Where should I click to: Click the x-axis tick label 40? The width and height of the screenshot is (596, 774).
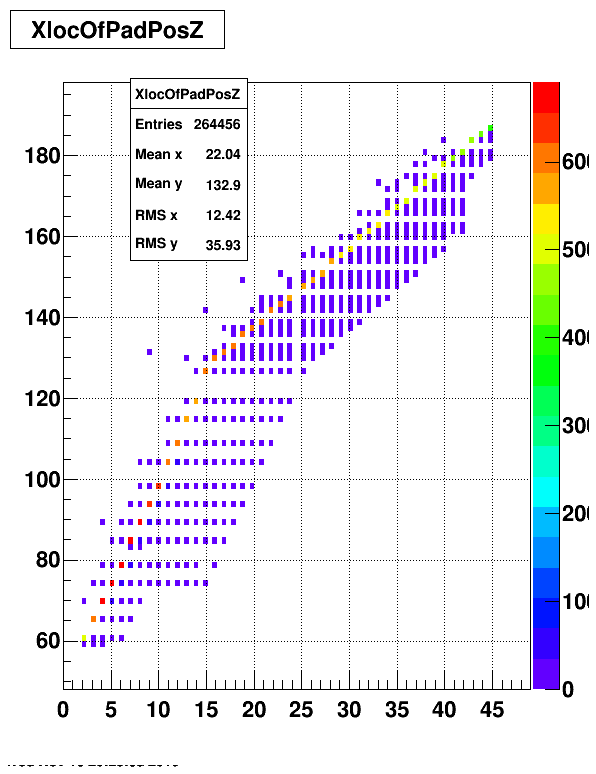[444, 710]
